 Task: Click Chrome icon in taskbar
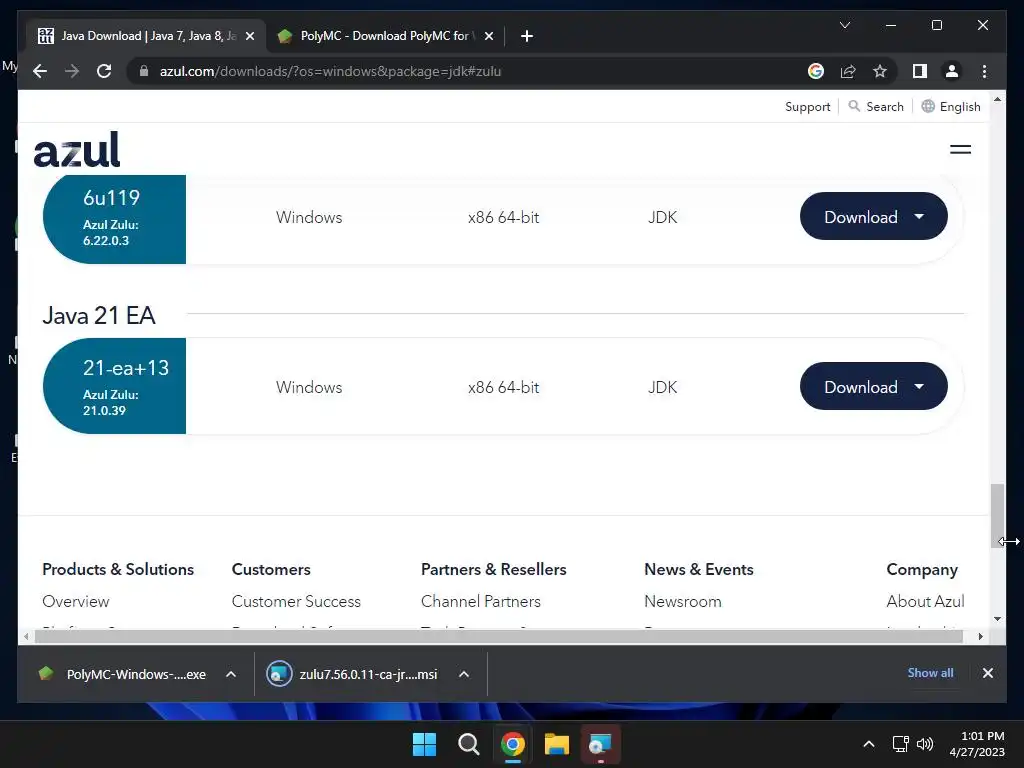coord(513,744)
